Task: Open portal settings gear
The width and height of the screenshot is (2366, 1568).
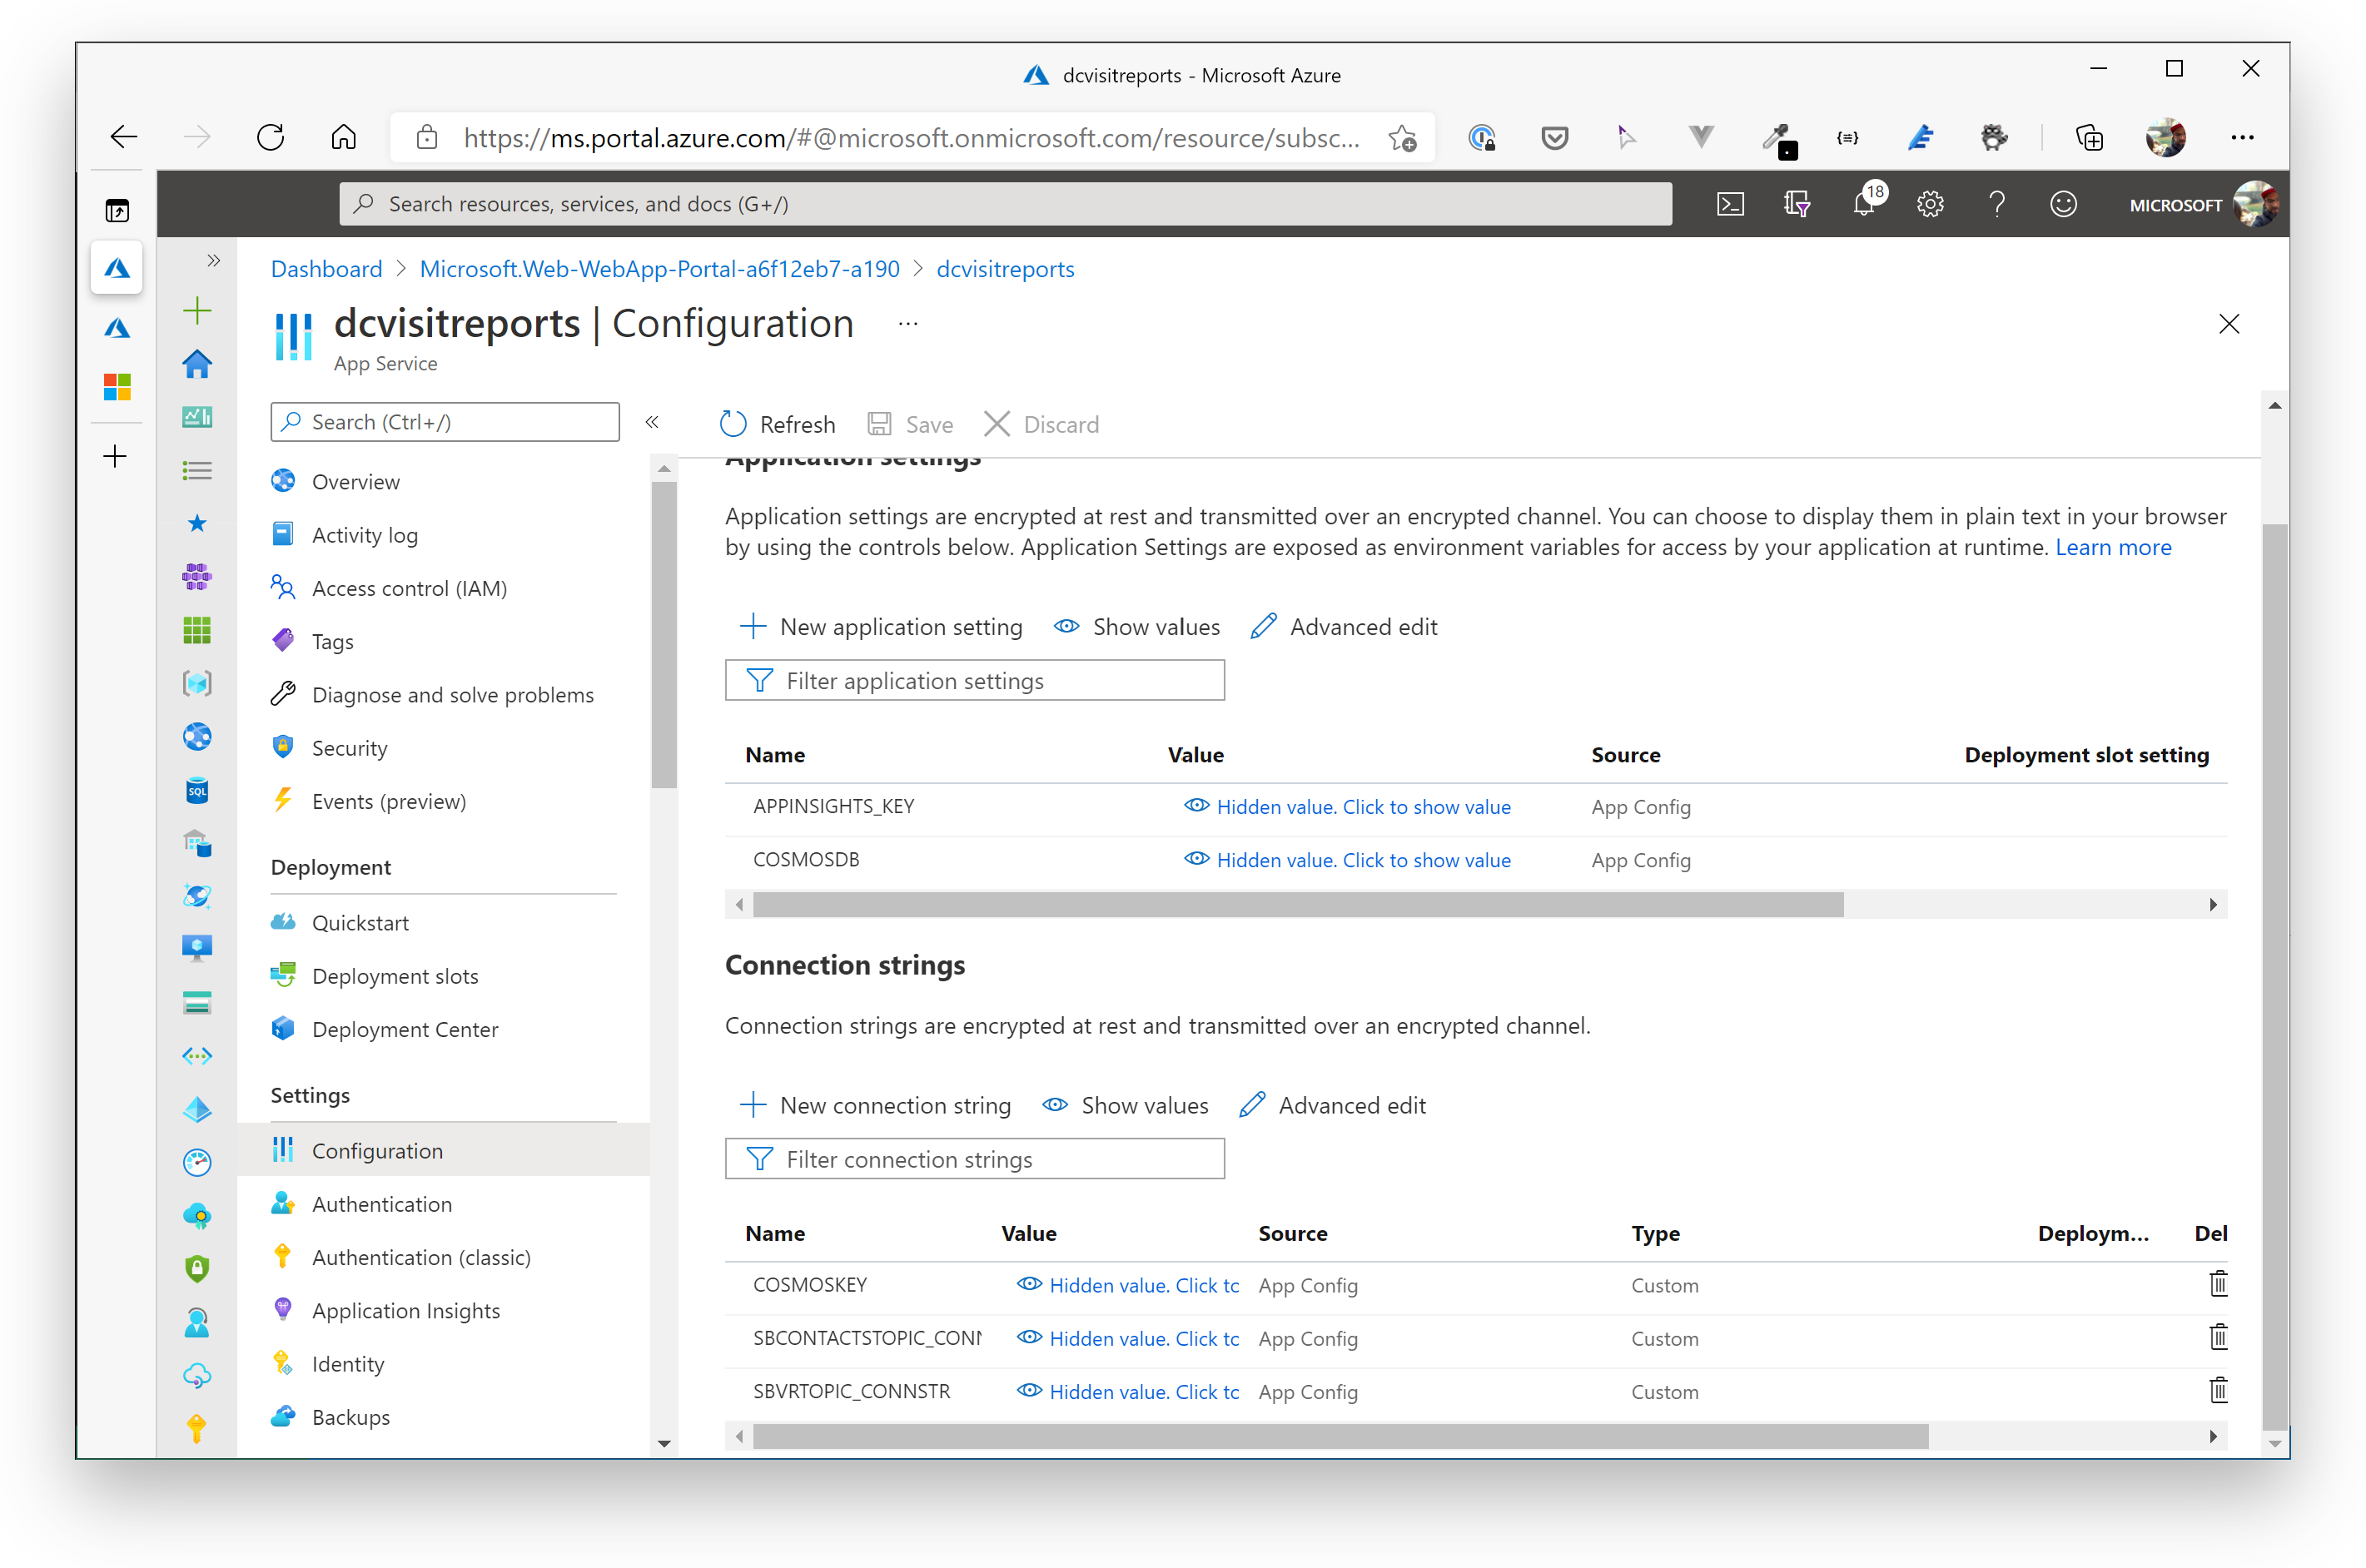Action: click(1929, 203)
